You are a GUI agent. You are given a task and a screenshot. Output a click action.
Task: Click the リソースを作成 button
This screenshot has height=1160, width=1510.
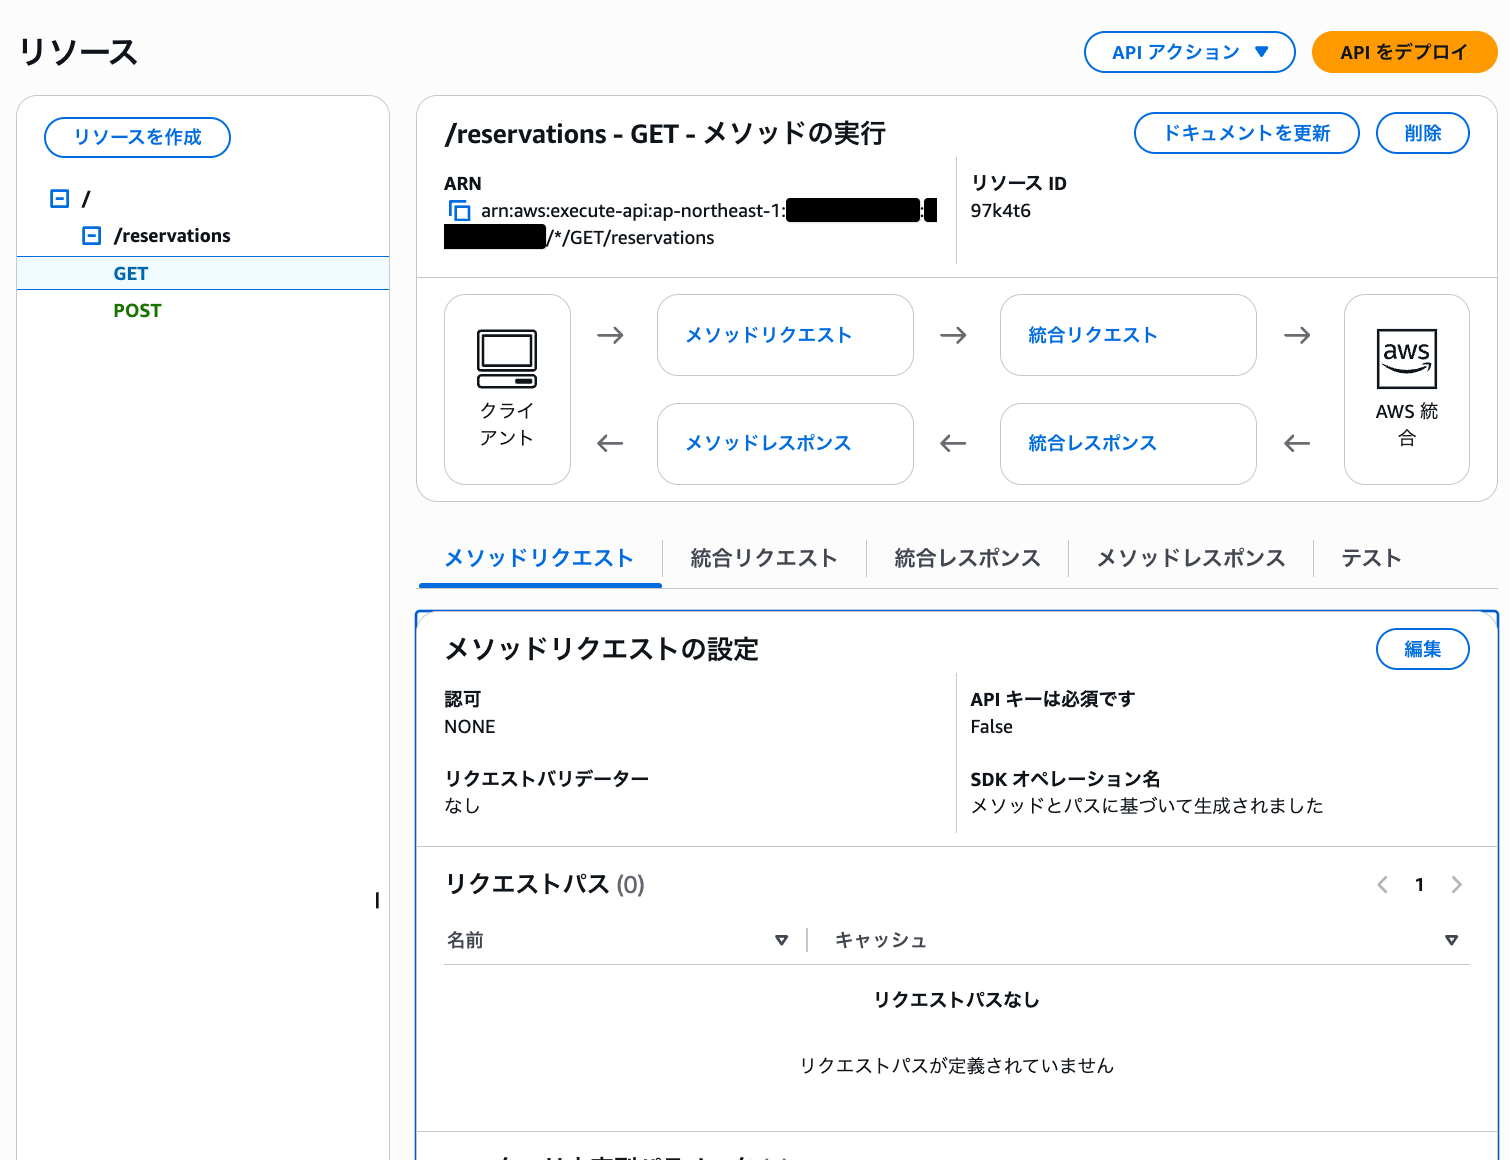137,138
